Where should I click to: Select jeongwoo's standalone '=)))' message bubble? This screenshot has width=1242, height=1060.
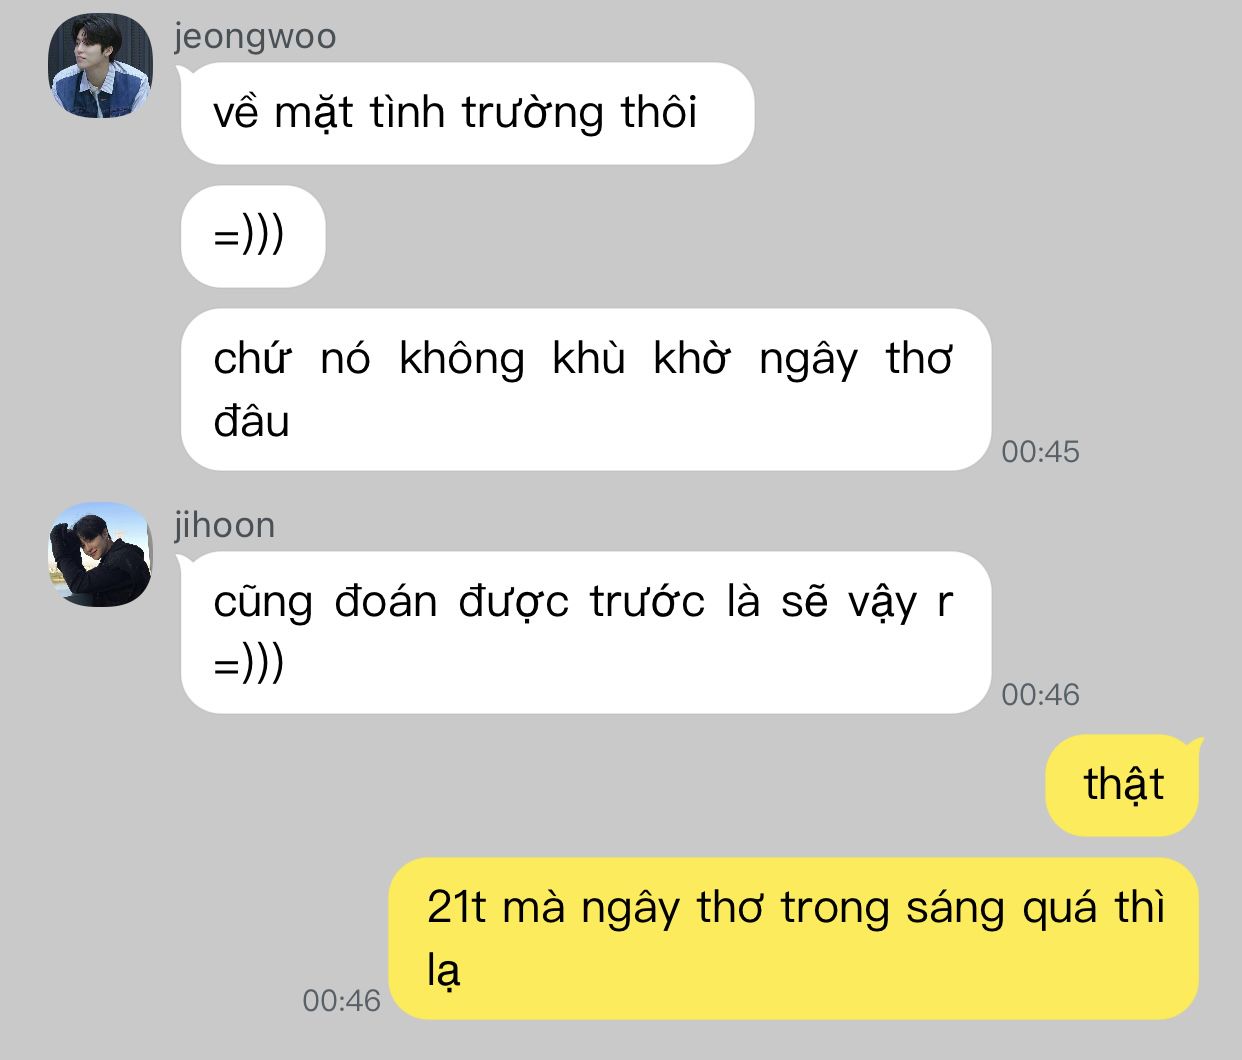[253, 237]
